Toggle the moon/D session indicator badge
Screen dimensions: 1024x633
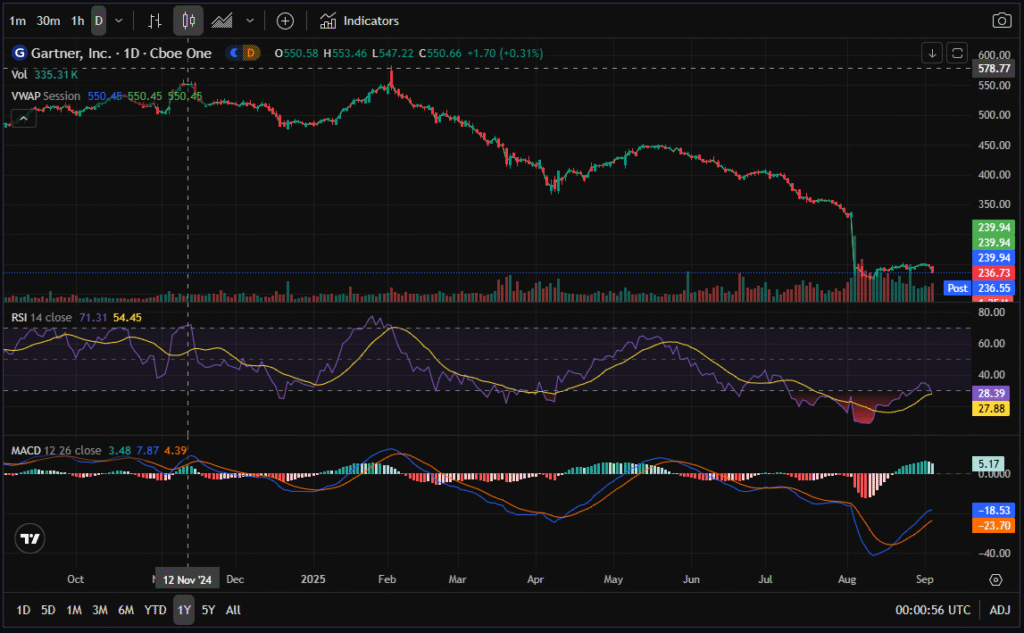tap(243, 52)
